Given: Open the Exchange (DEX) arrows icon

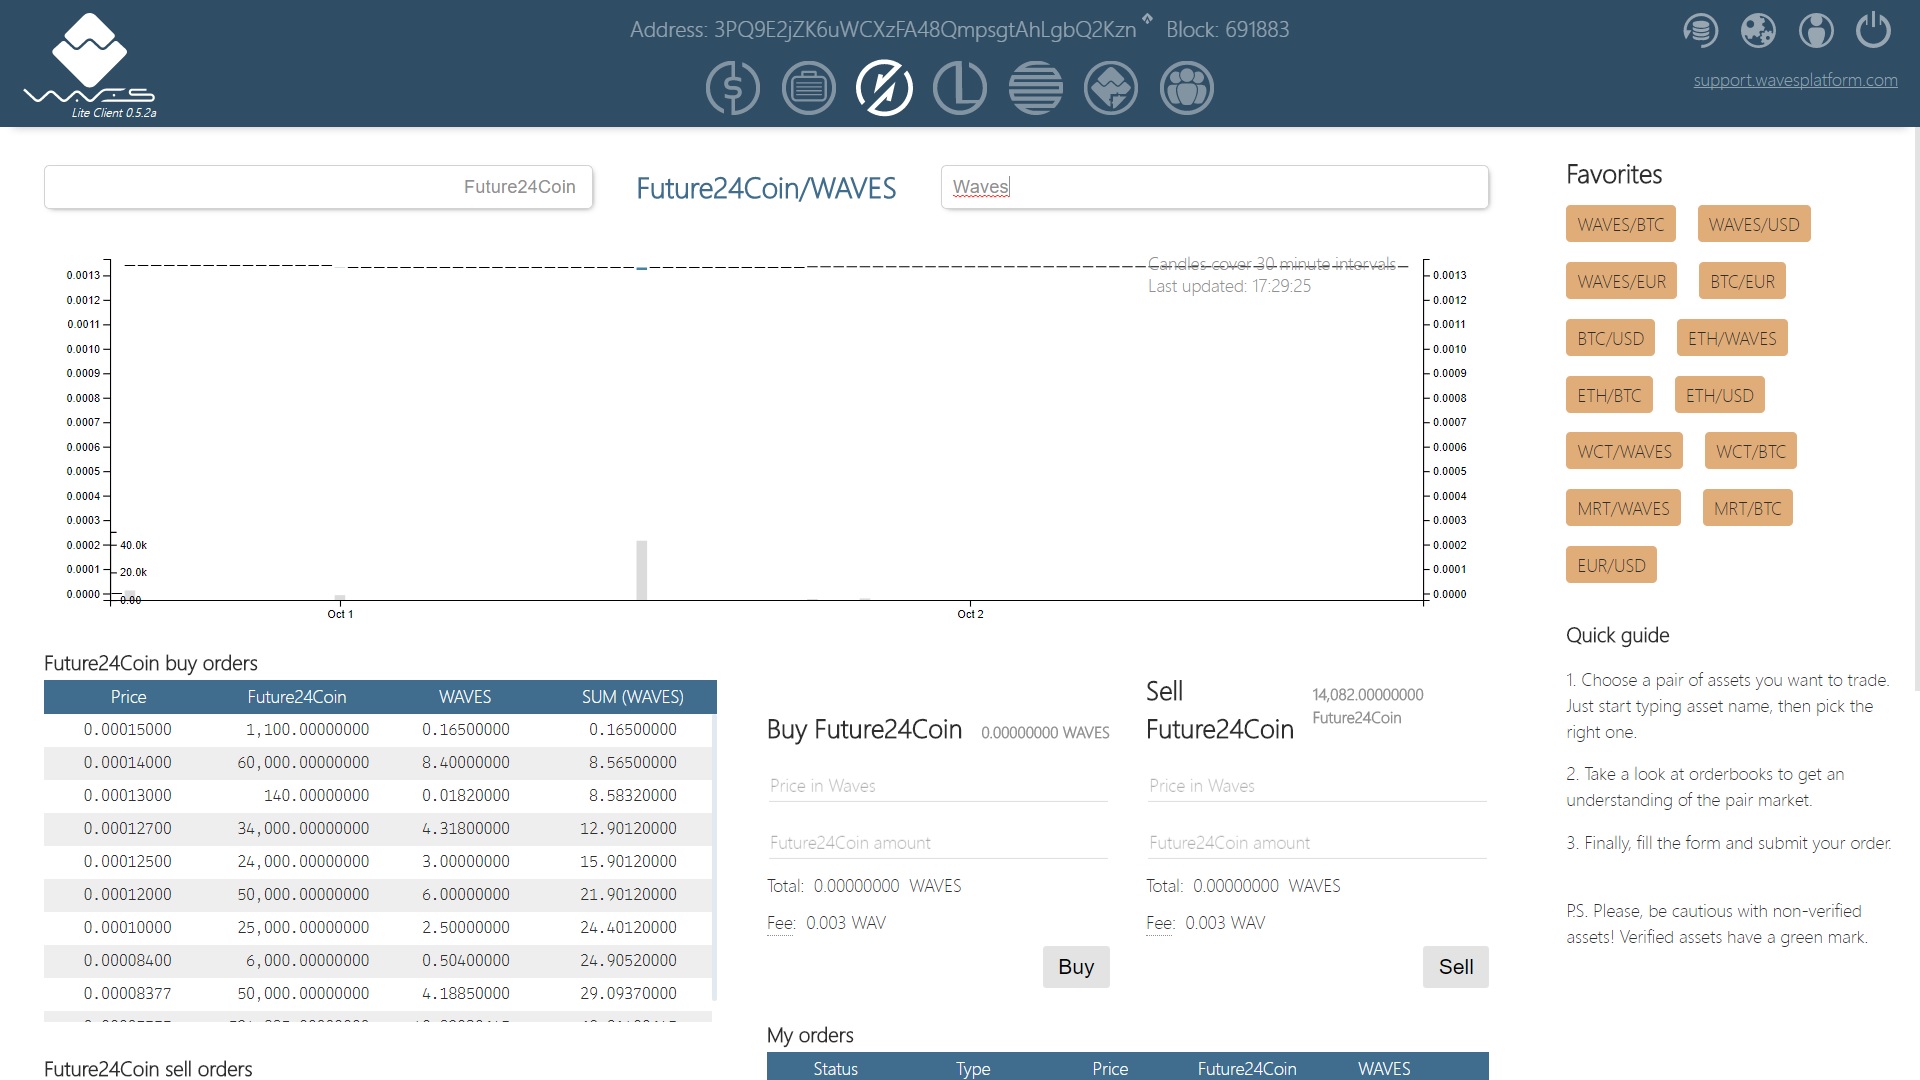Looking at the screenshot, I should coord(884,88).
